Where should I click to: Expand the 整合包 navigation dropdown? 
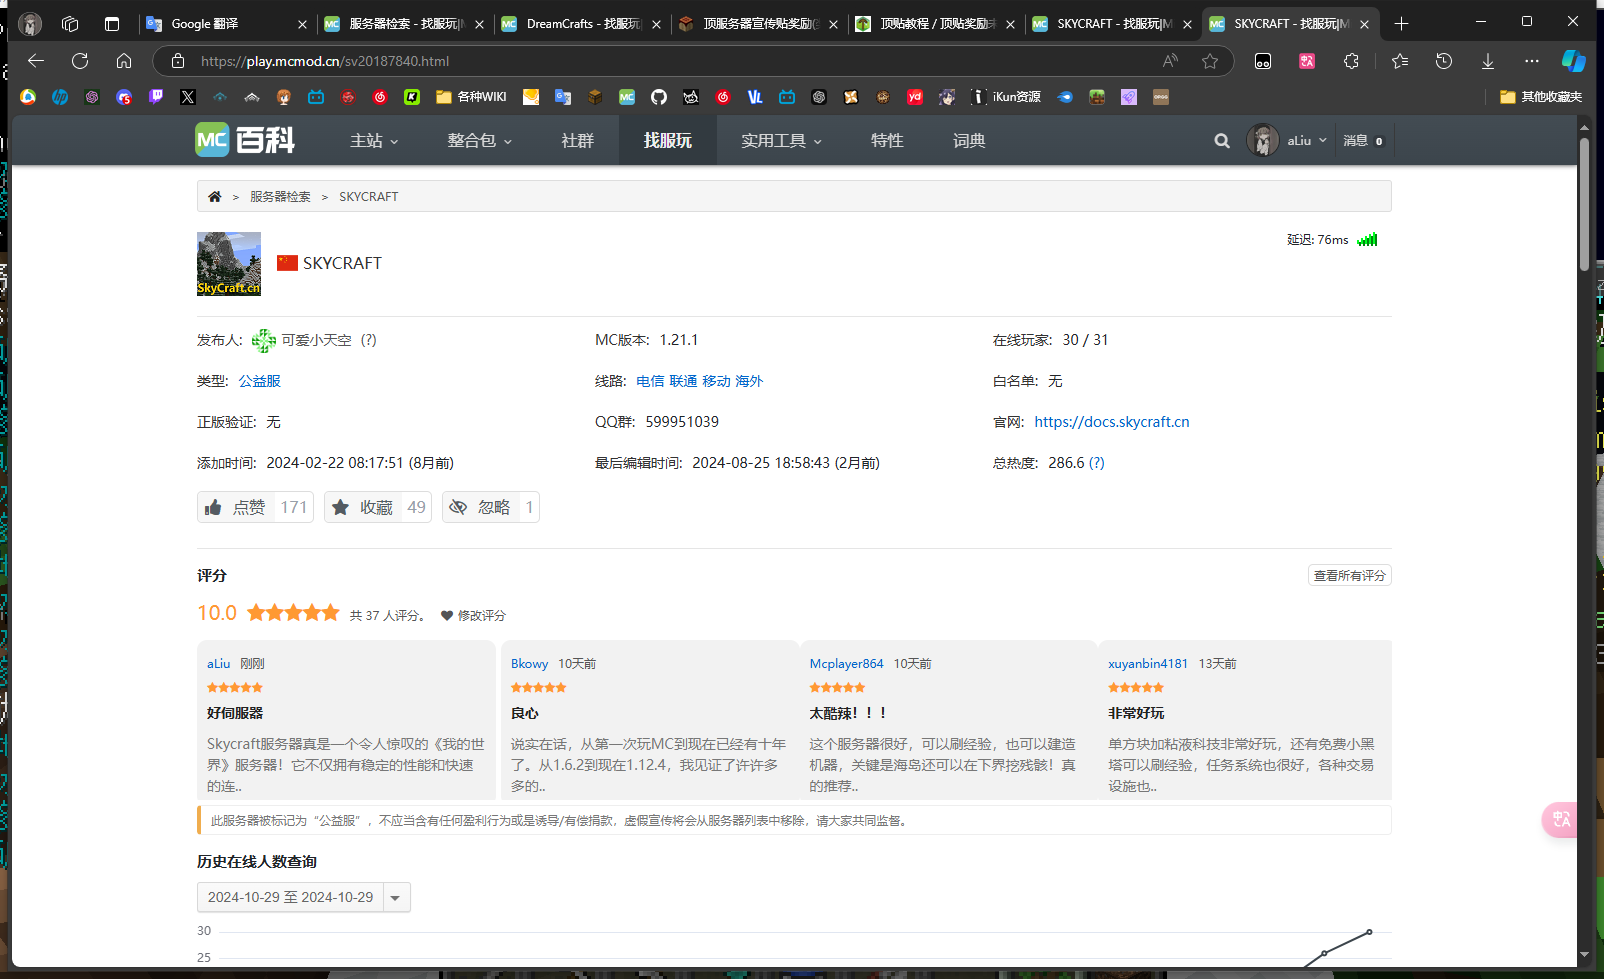pos(480,141)
